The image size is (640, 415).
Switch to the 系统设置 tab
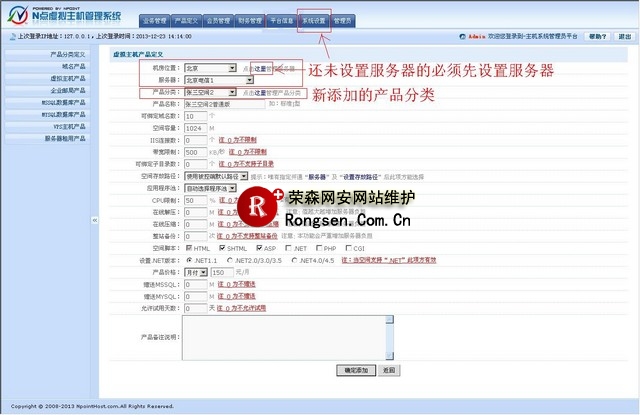pyautogui.click(x=314, y=19)
